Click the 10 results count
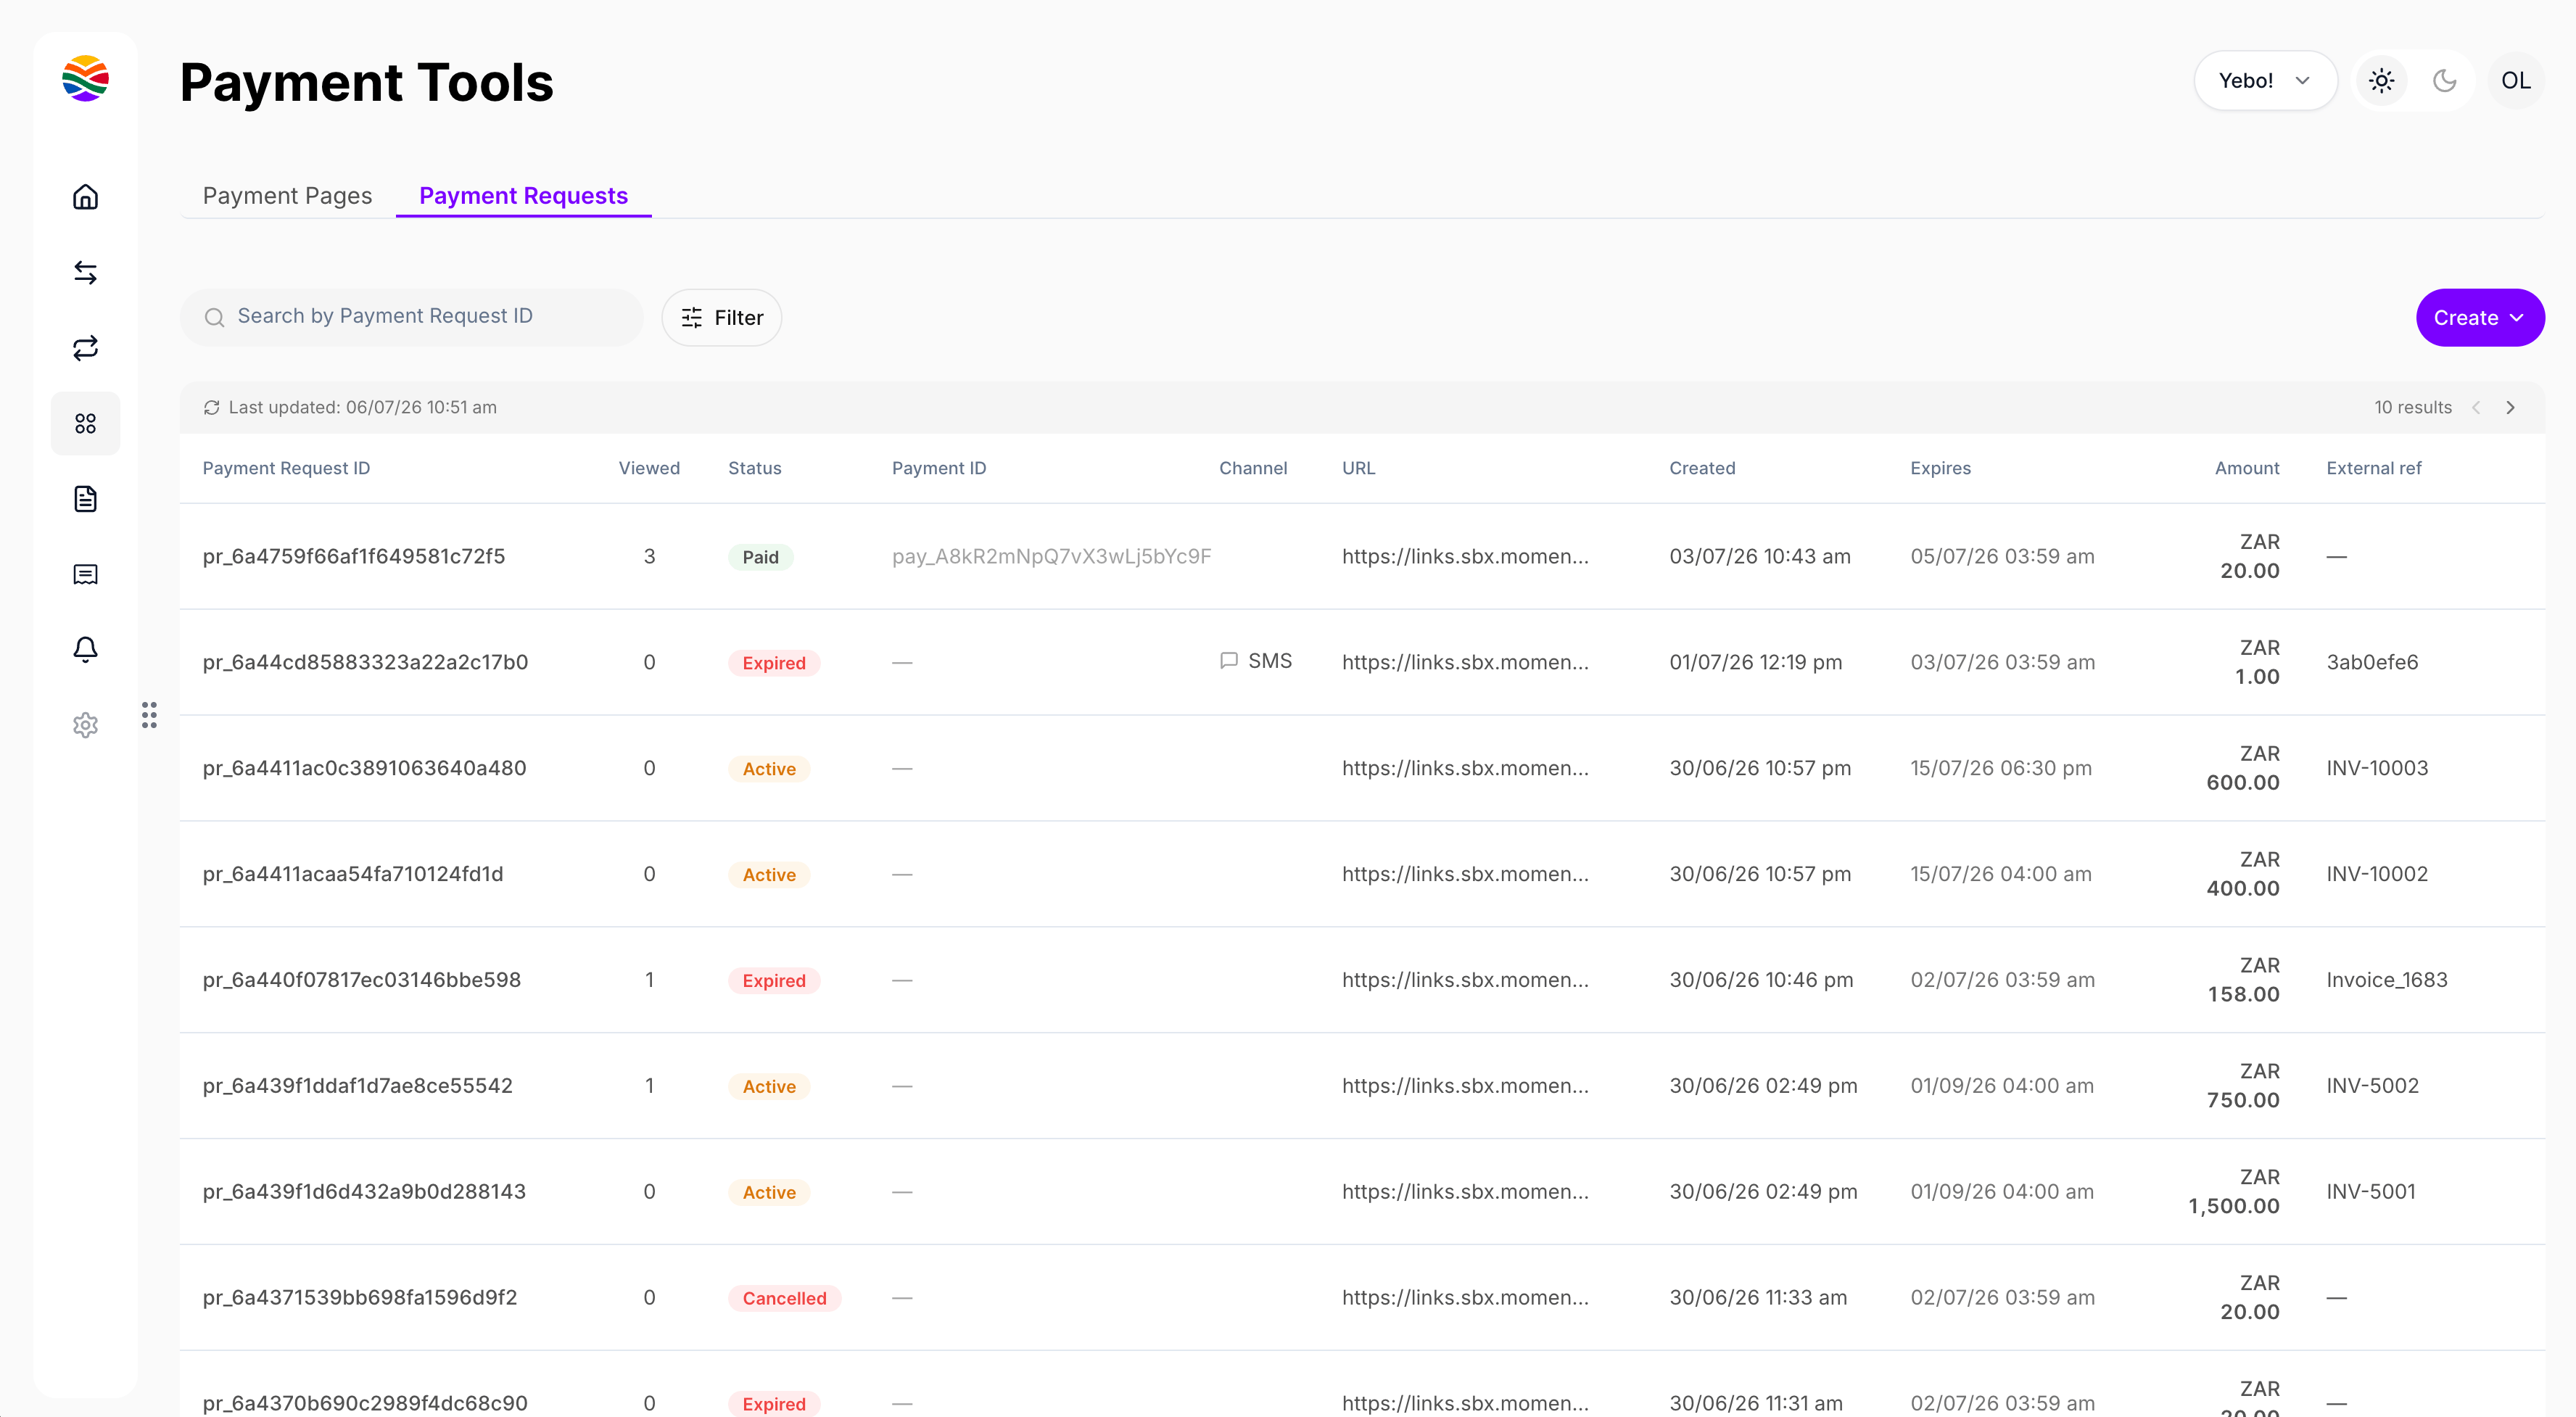2576x1417 pixels. click(2413, 408)
